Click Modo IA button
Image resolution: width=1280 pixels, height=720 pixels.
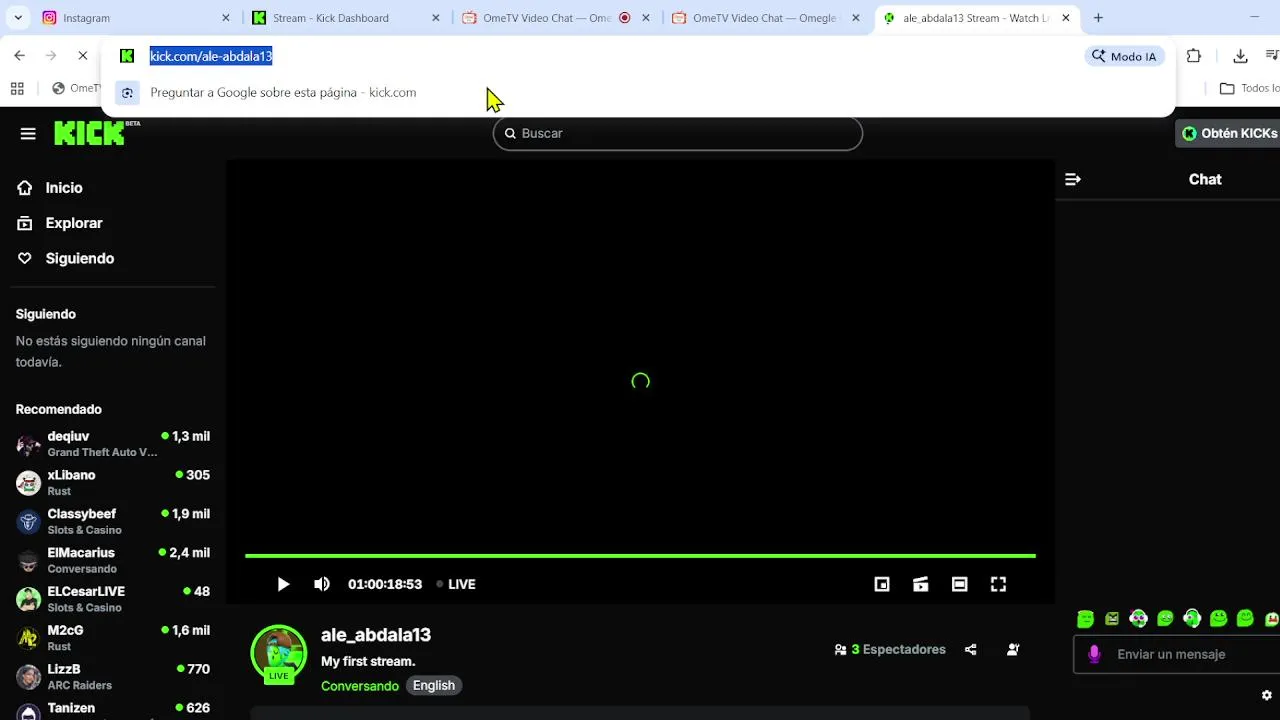(1124, 56)
